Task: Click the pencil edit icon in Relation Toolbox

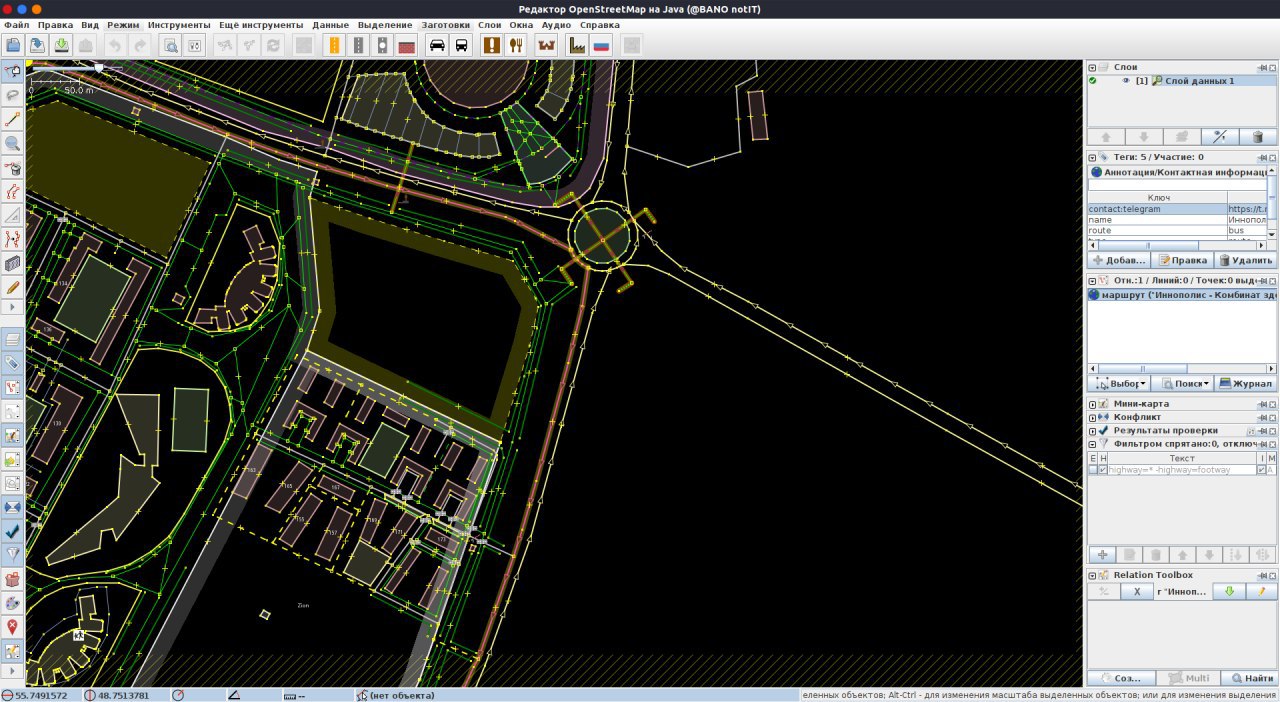Action: 1262,591
